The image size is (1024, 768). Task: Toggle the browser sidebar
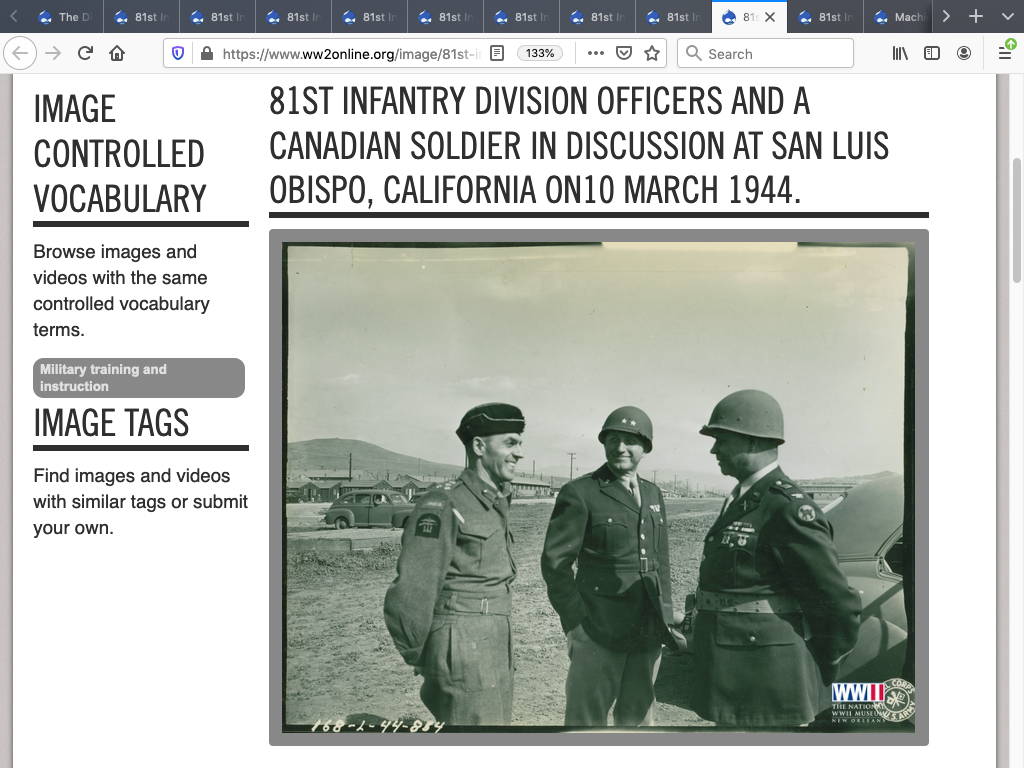click(x=932, y=54)
